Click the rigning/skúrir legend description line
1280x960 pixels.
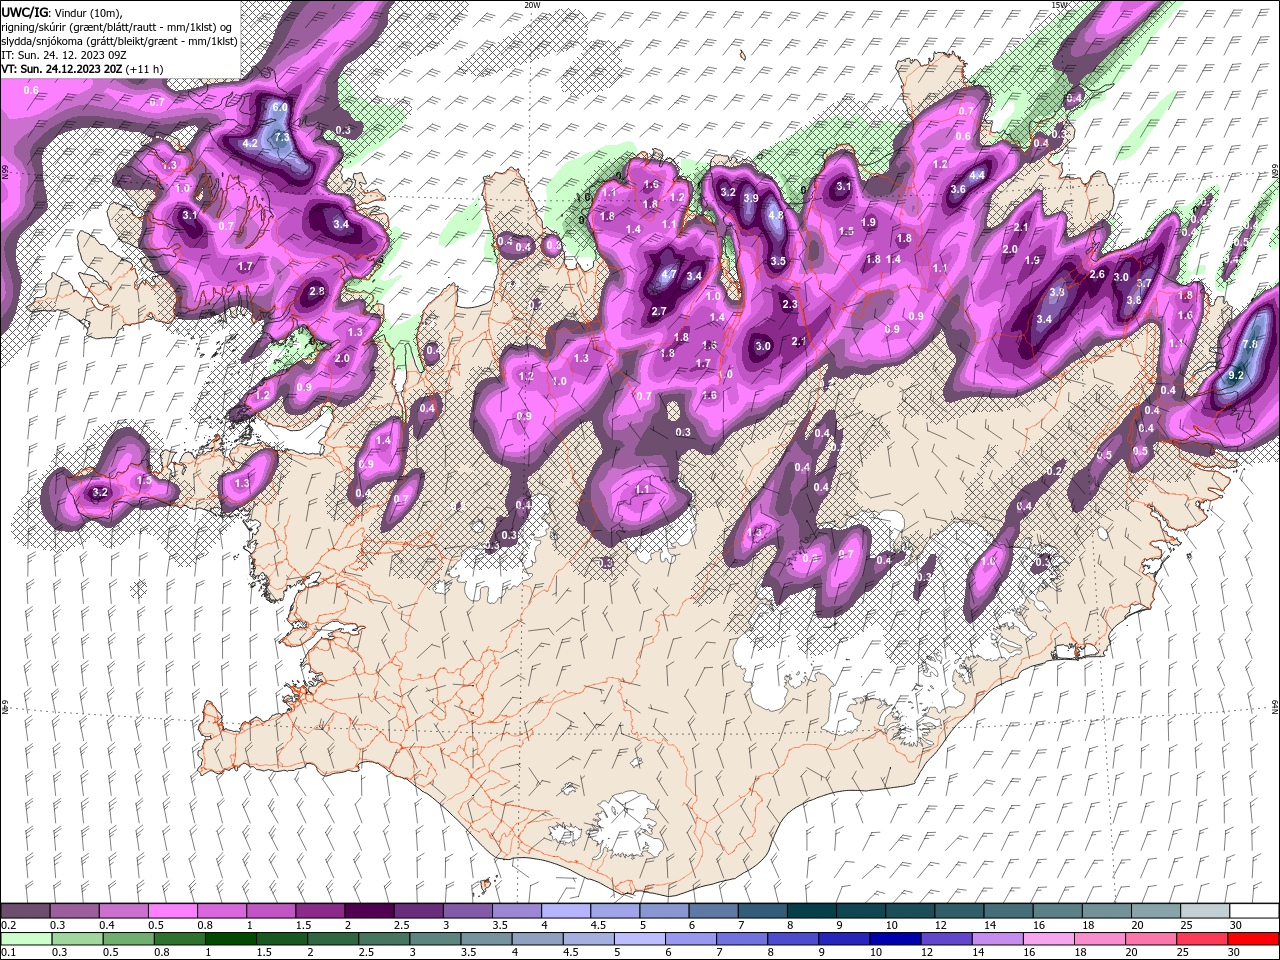coord(117,26)
